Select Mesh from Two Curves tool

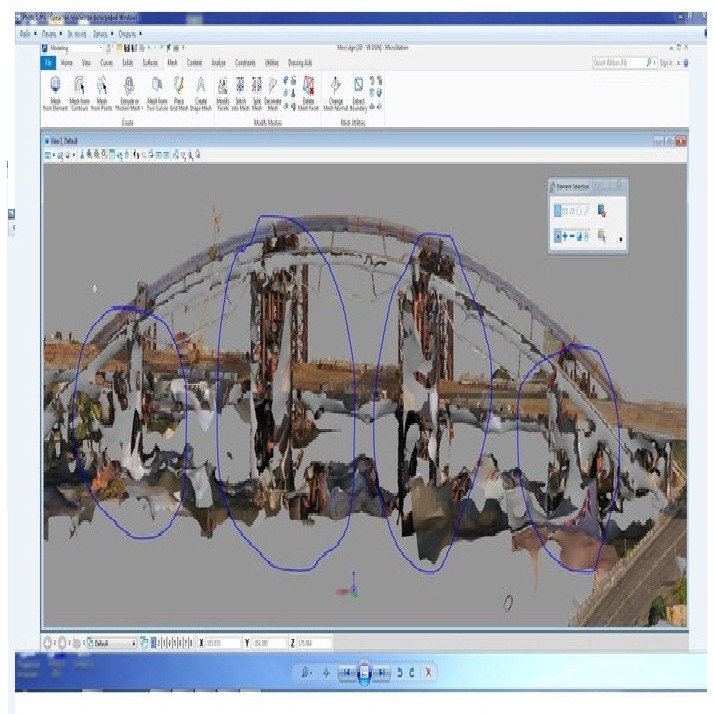click(x=157, y=93)
